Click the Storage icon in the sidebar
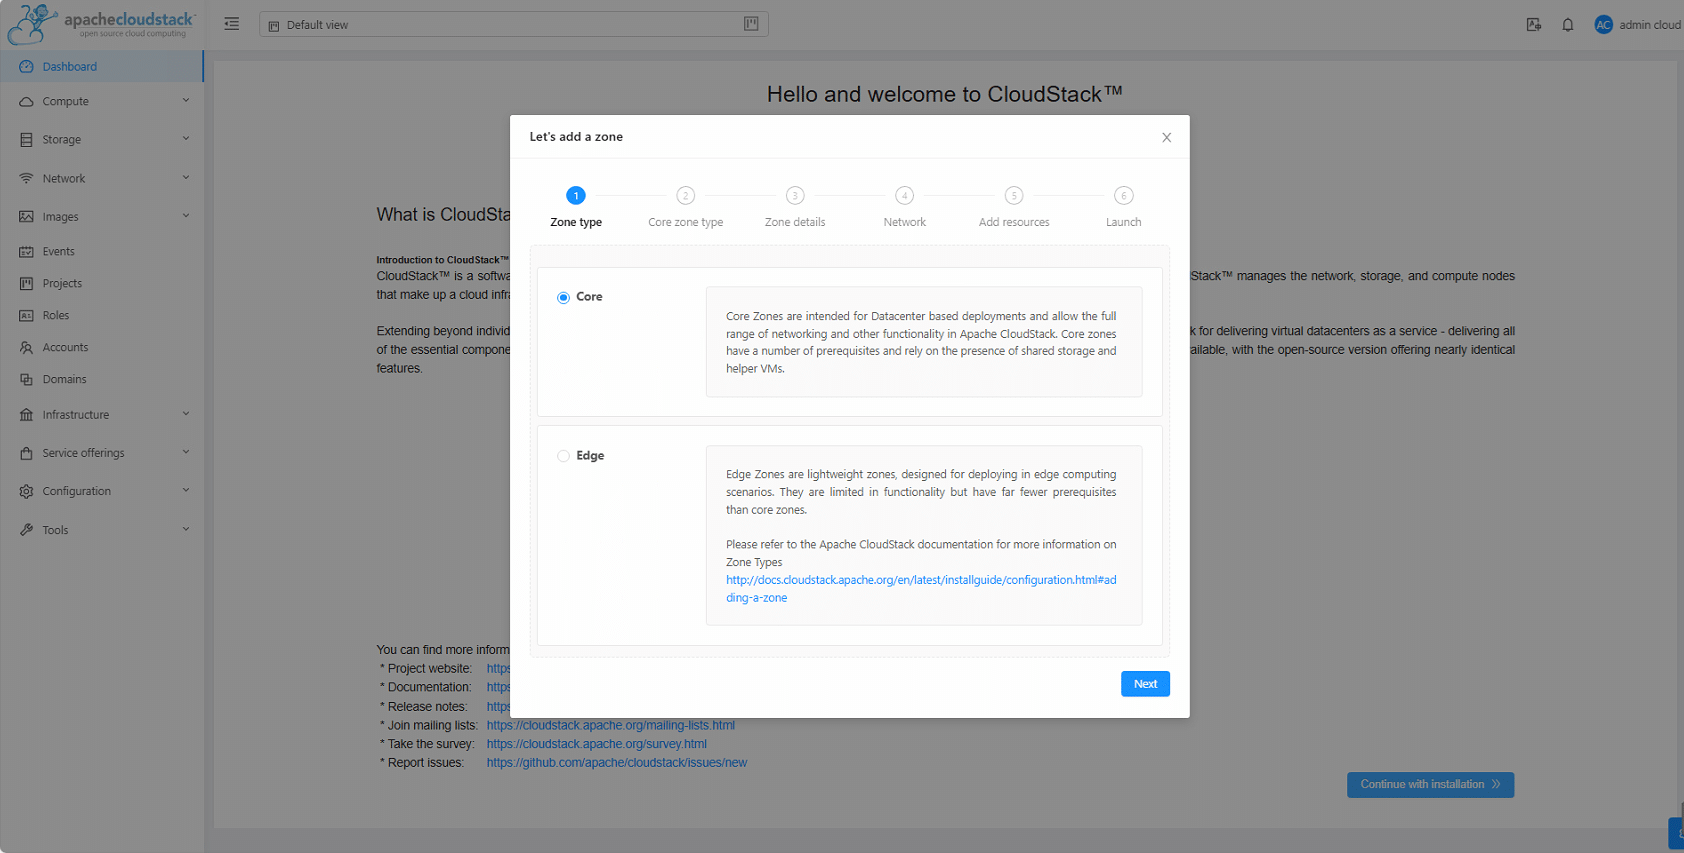Screen dimensions: 1684x853 pos(26,140)
